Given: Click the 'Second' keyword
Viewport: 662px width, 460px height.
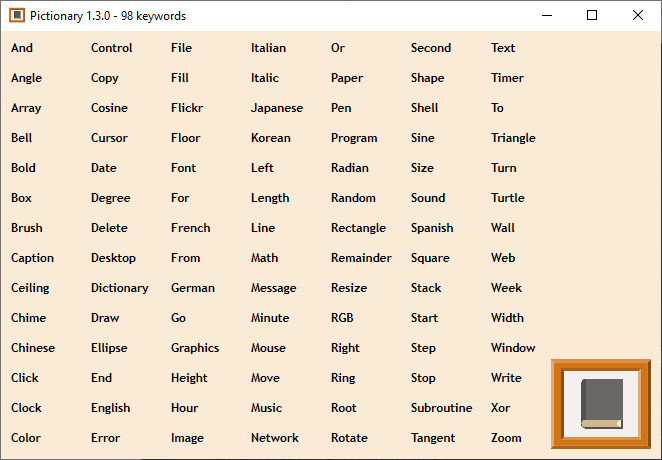Looking at the screenshot, I should (431, 48).
